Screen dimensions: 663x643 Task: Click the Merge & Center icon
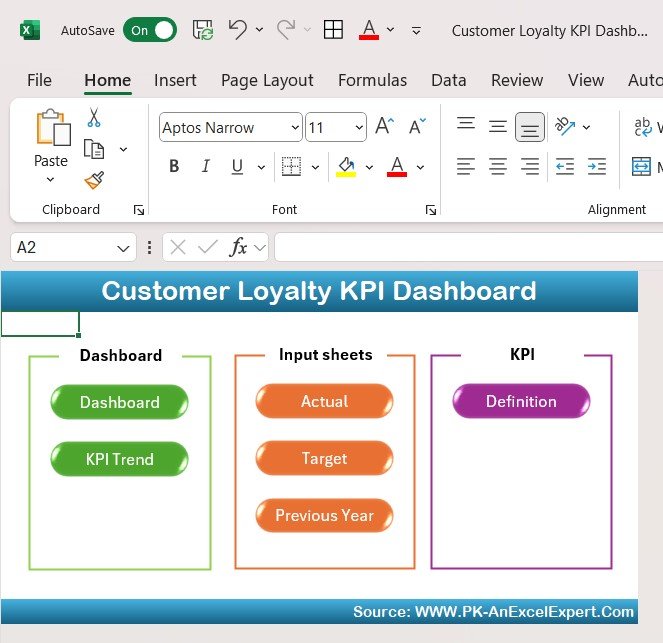coord(641,166)
